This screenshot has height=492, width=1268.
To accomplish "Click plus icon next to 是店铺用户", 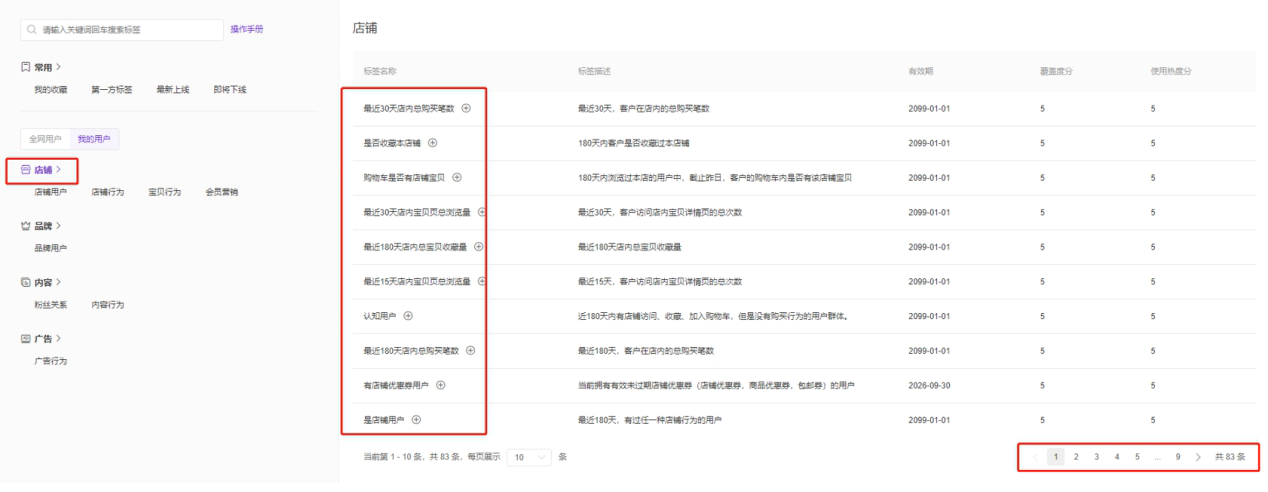I will pos(417,420).
